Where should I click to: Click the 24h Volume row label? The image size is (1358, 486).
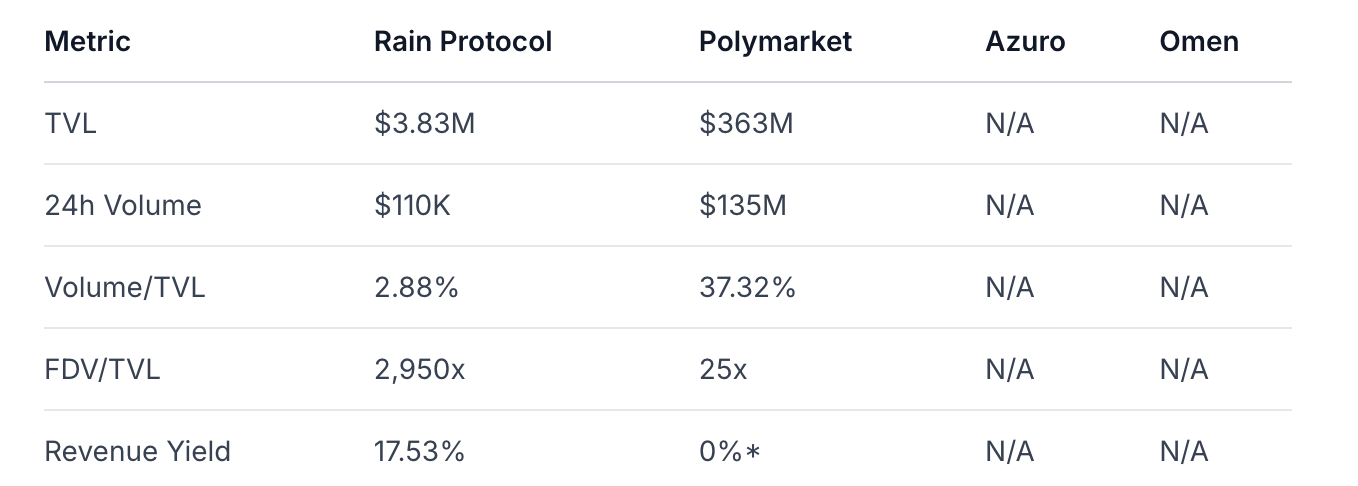click(x=123, y=206)
